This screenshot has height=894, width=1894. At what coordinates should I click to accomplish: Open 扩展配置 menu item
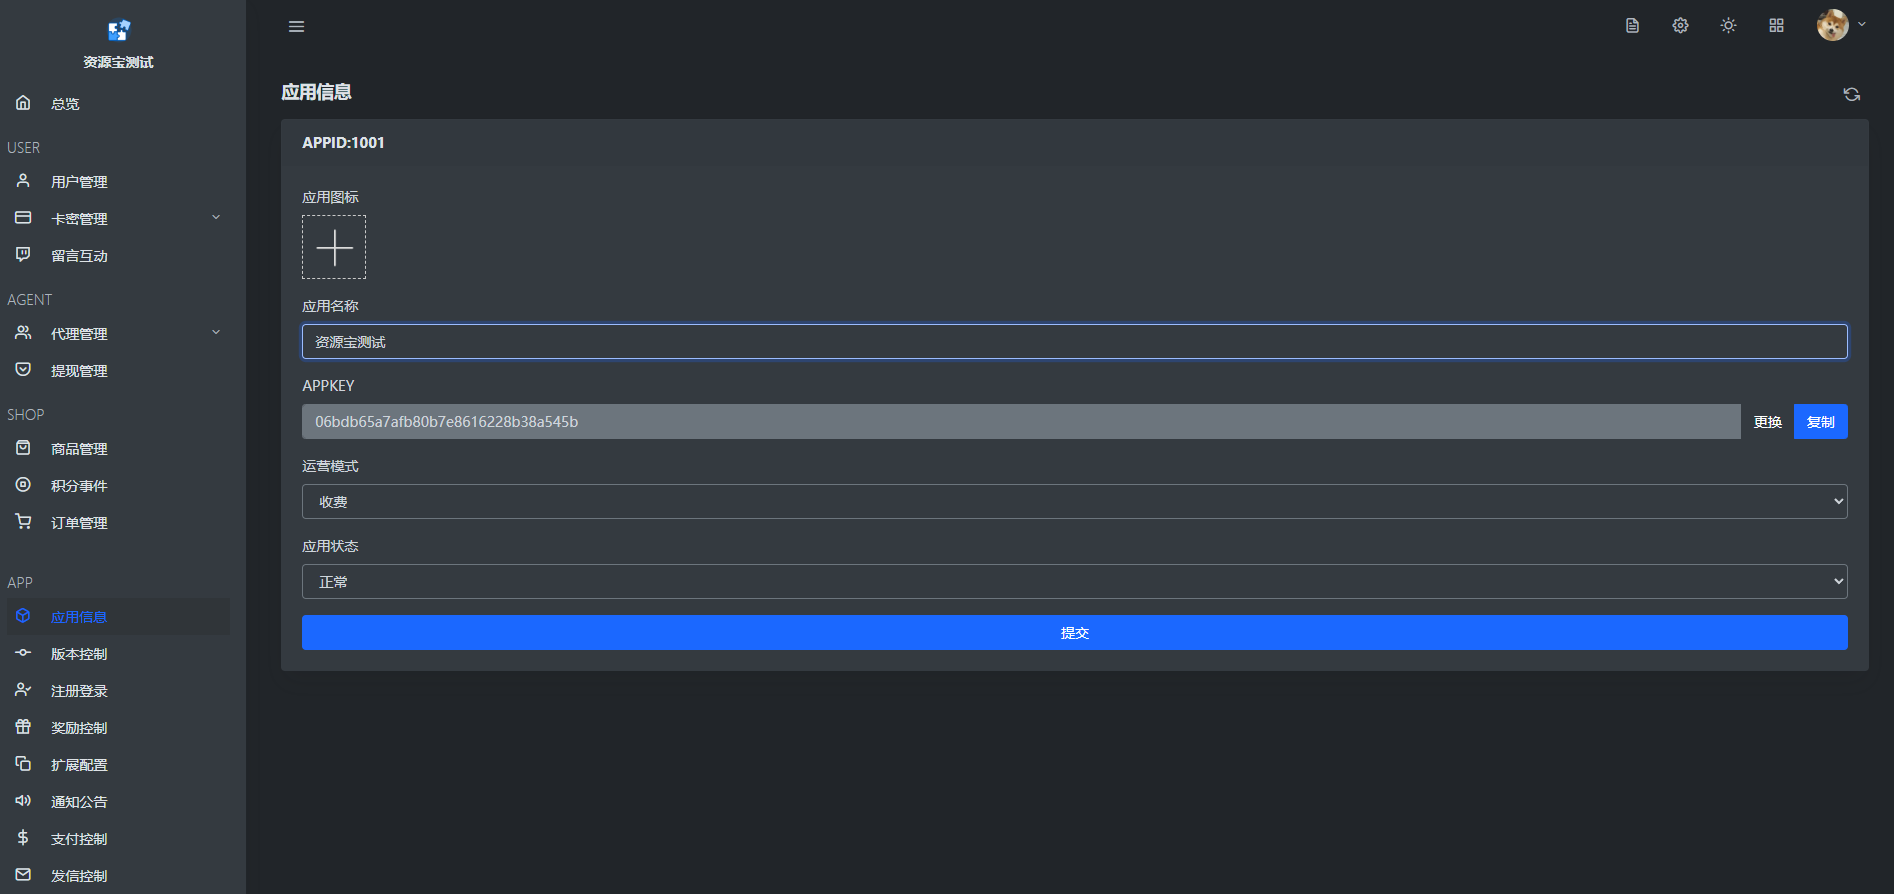(118, 764)
